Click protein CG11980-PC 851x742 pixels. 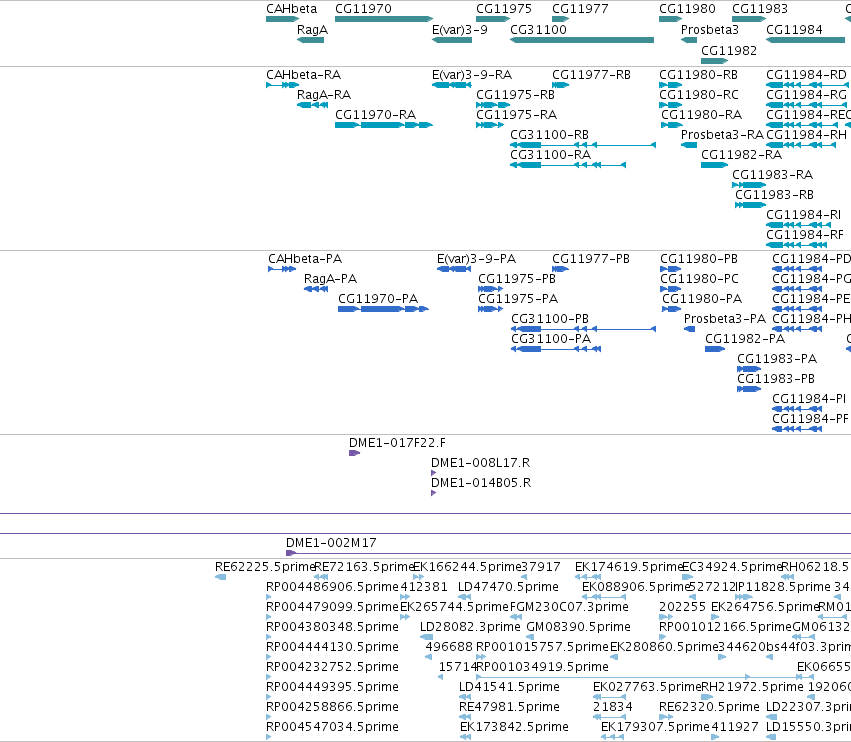tap(700, 280)
